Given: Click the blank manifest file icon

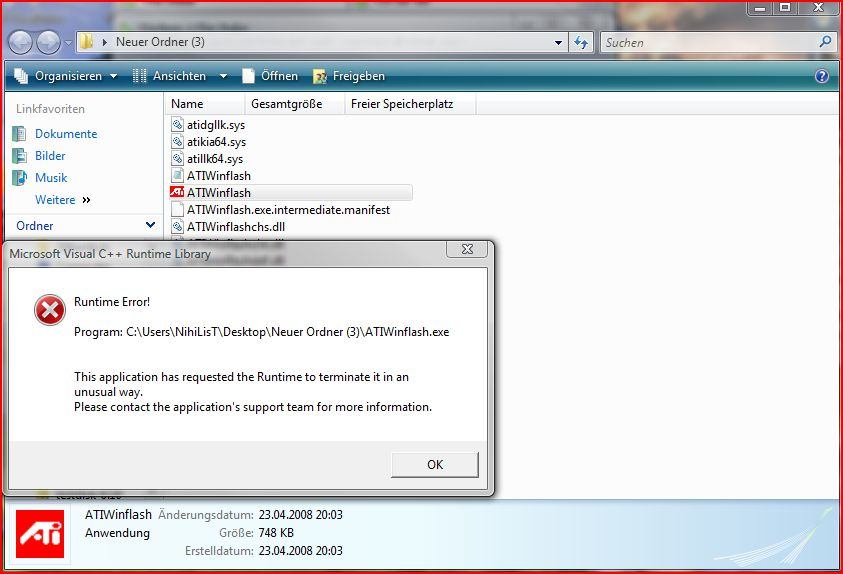Looking at the screenshot, I should point(177,209).
